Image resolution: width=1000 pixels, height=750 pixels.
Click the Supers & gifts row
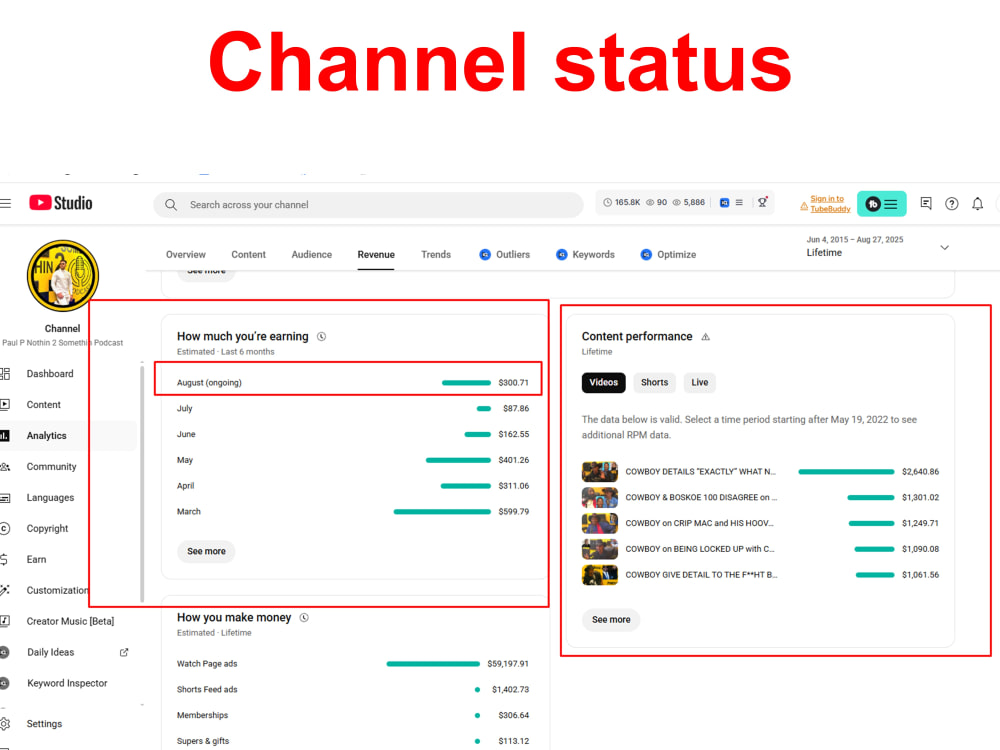pyautogui.click(x=353, y=741)
